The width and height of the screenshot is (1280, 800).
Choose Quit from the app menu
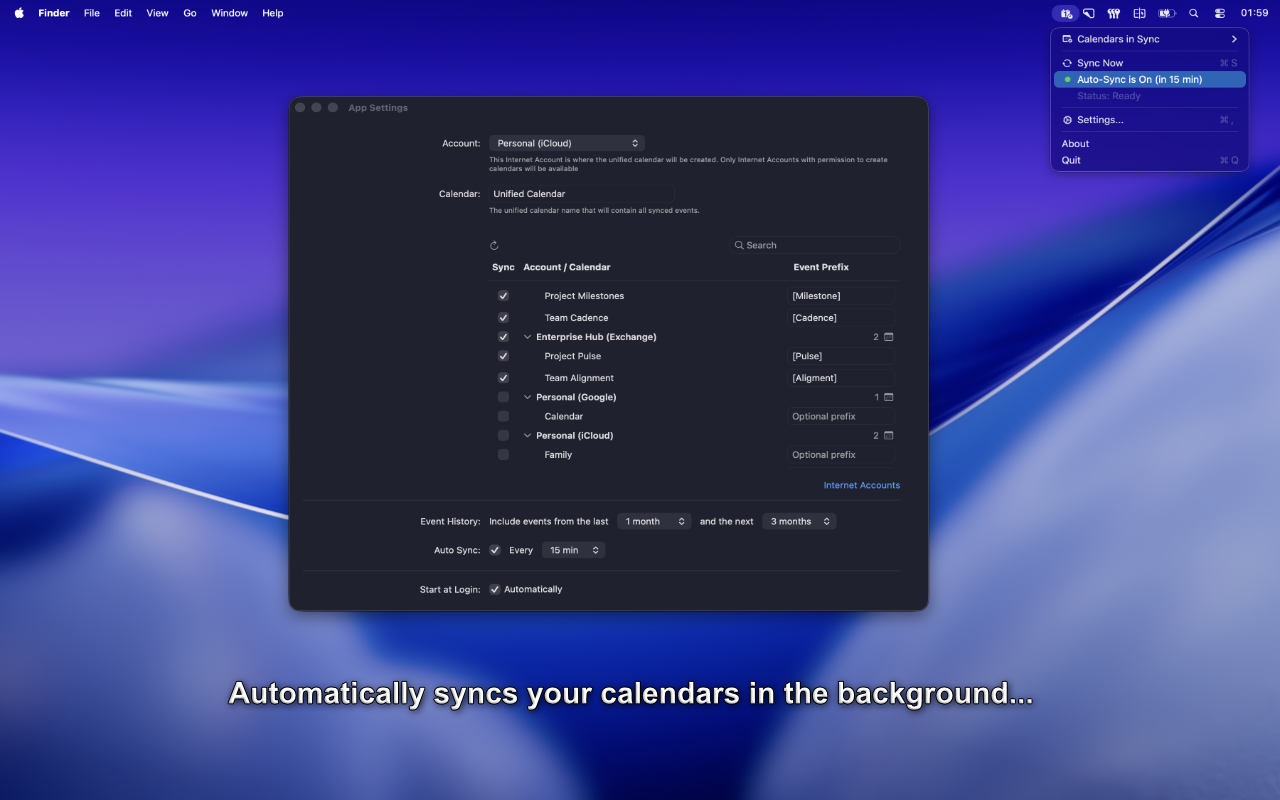click(1071, 160)
